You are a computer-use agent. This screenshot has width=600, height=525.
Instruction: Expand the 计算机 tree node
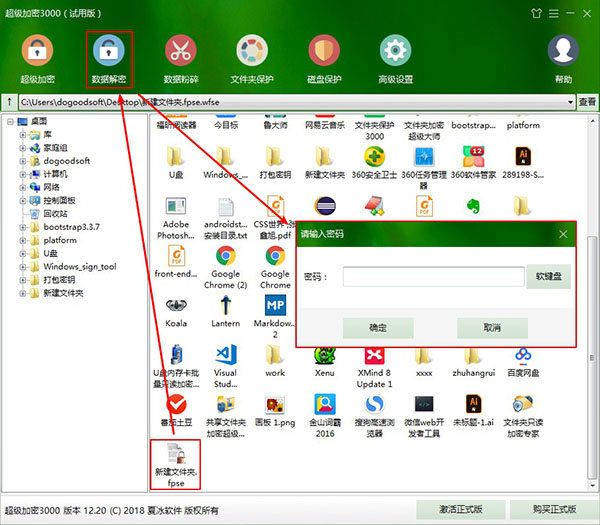coord(23,173)
